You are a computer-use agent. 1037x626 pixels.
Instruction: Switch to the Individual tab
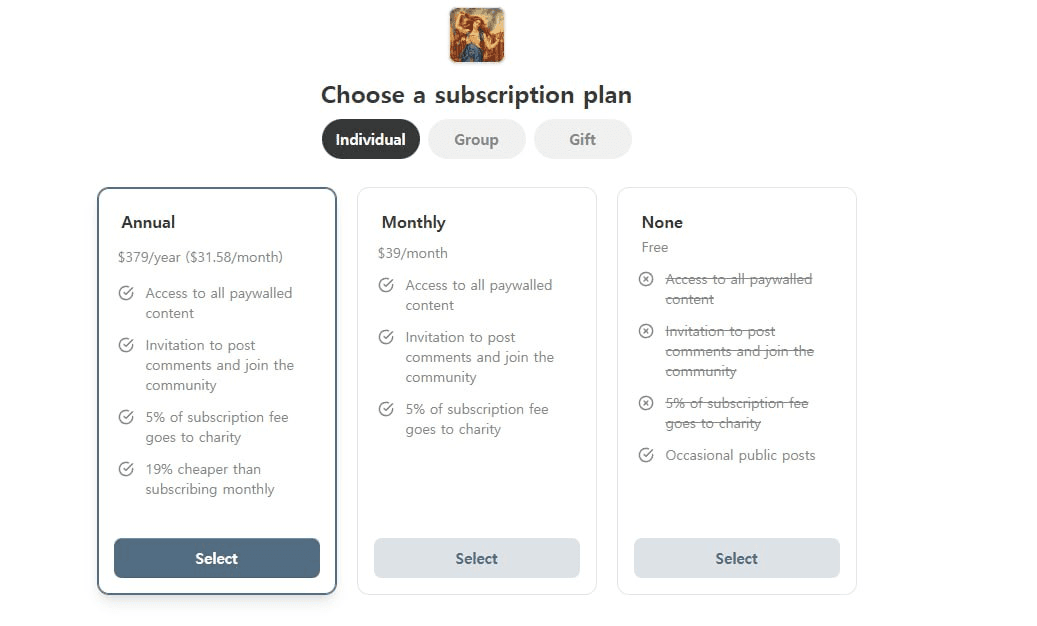click(x=370, y=139)
